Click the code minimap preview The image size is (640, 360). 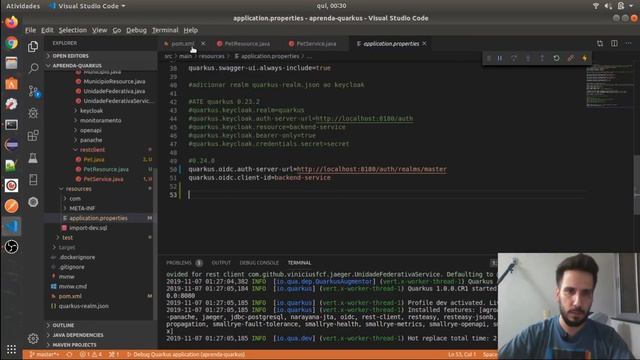[x=608, y=87]
